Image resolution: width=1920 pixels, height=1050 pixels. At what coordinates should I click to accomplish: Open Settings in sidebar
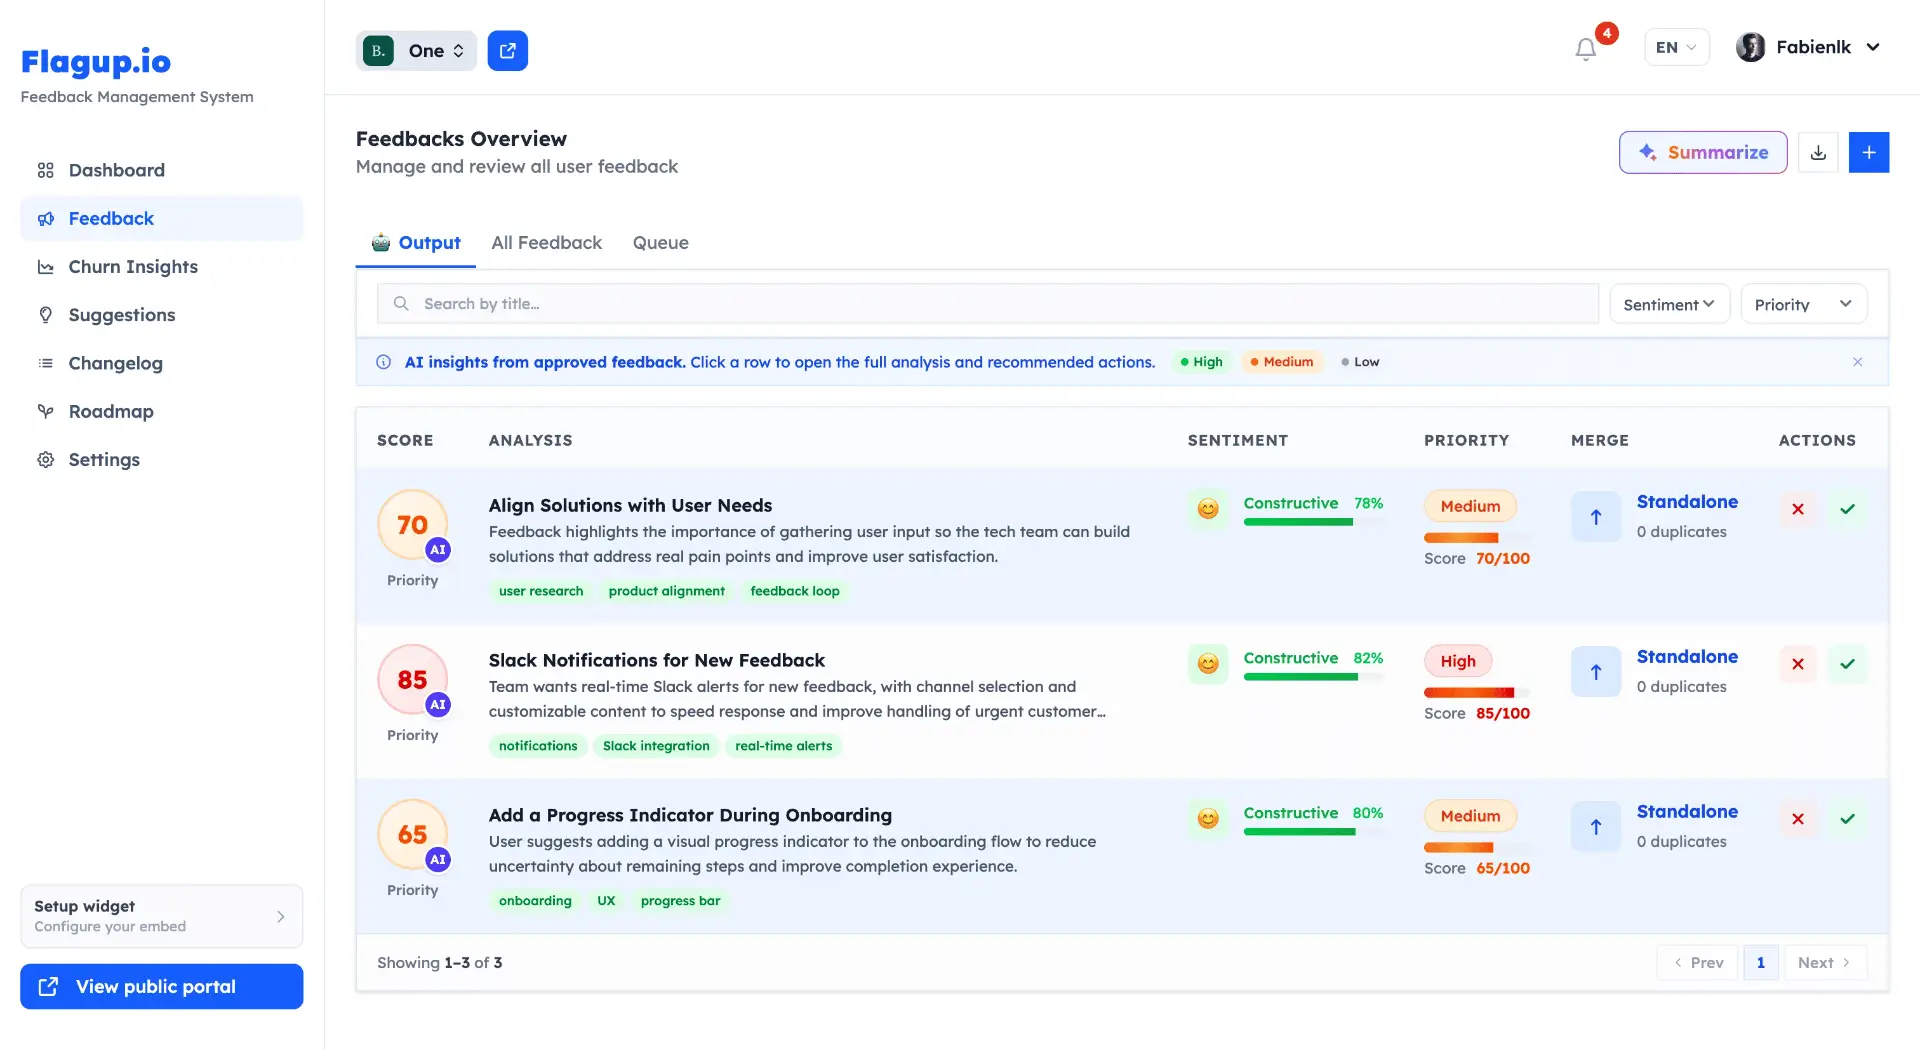coord(161,460)
